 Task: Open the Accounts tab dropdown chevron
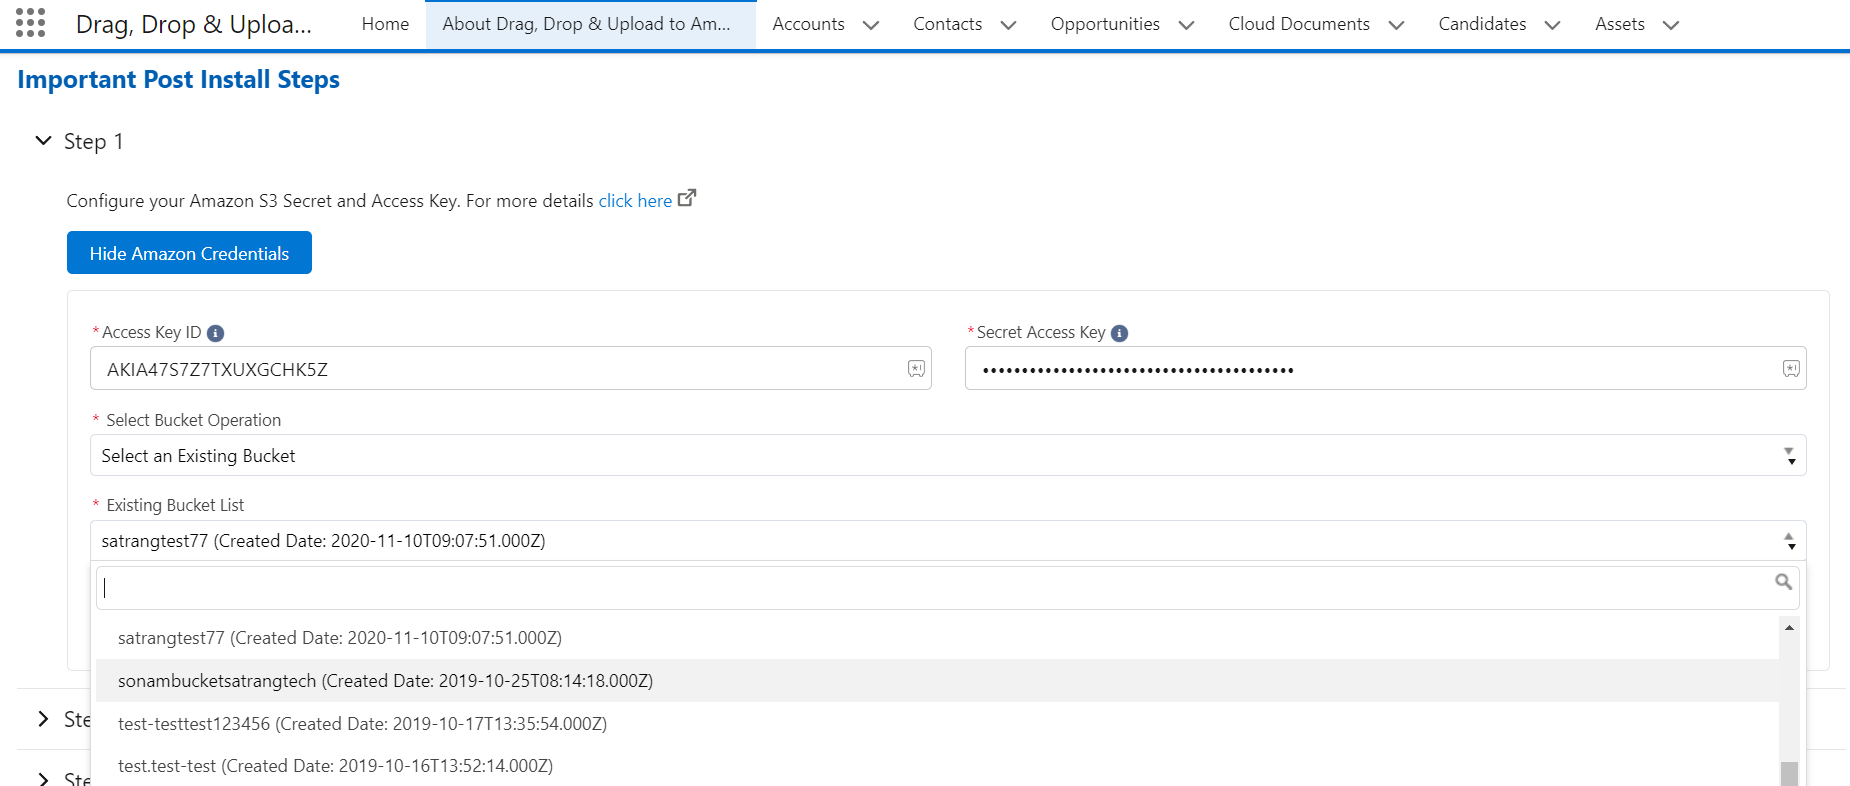871,25
